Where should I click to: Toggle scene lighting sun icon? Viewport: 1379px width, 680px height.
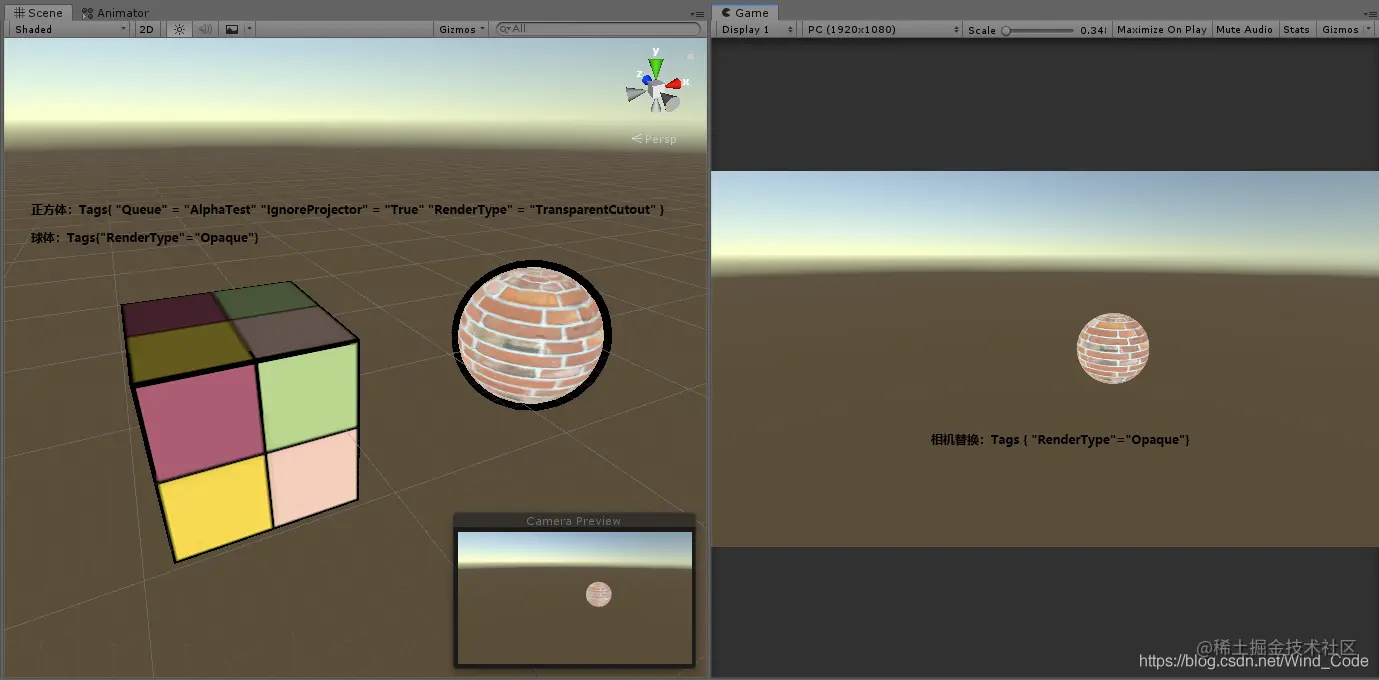click(179, 29)
